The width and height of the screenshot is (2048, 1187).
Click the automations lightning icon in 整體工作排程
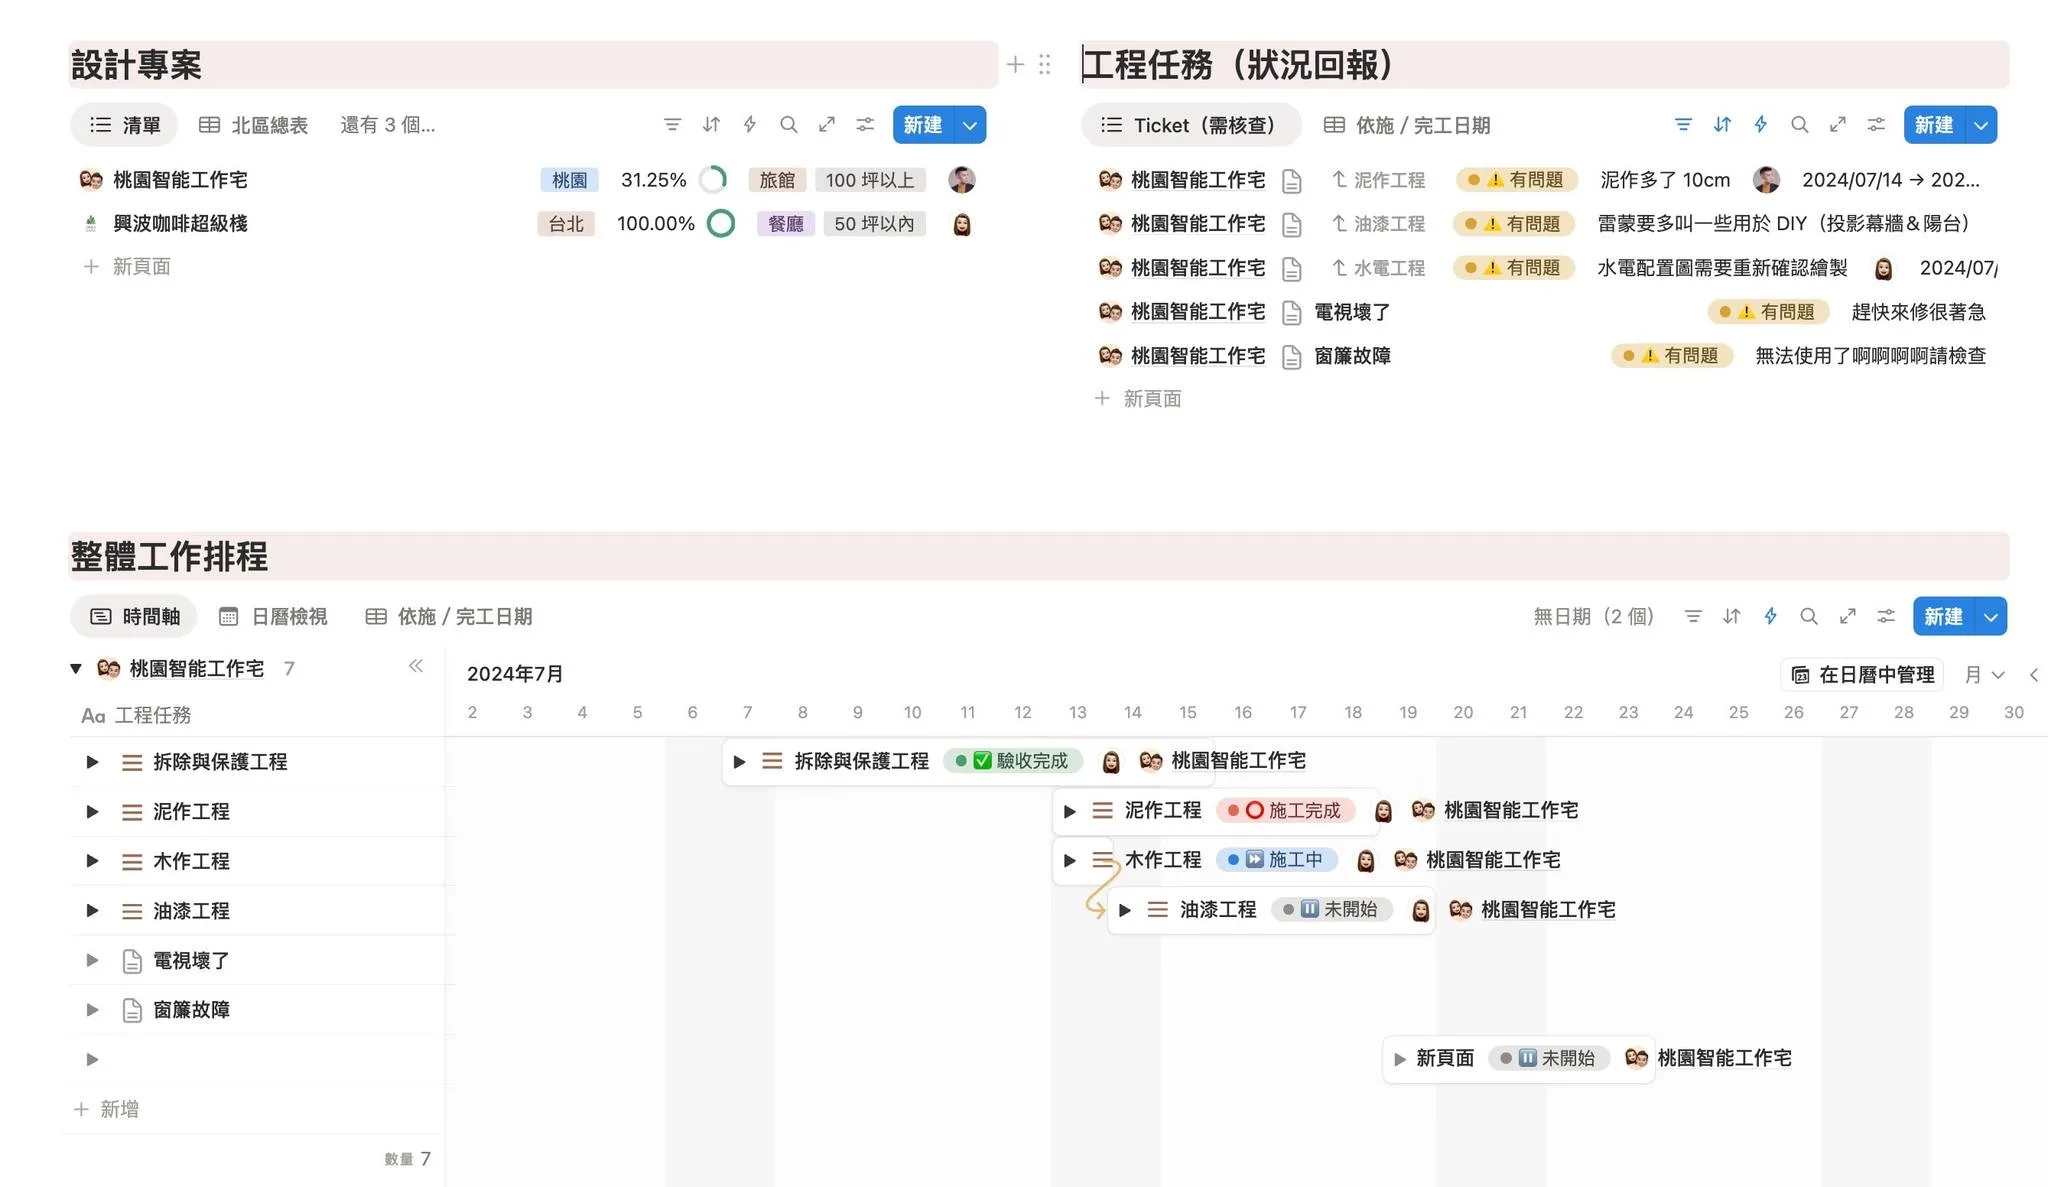point(1770,616)
